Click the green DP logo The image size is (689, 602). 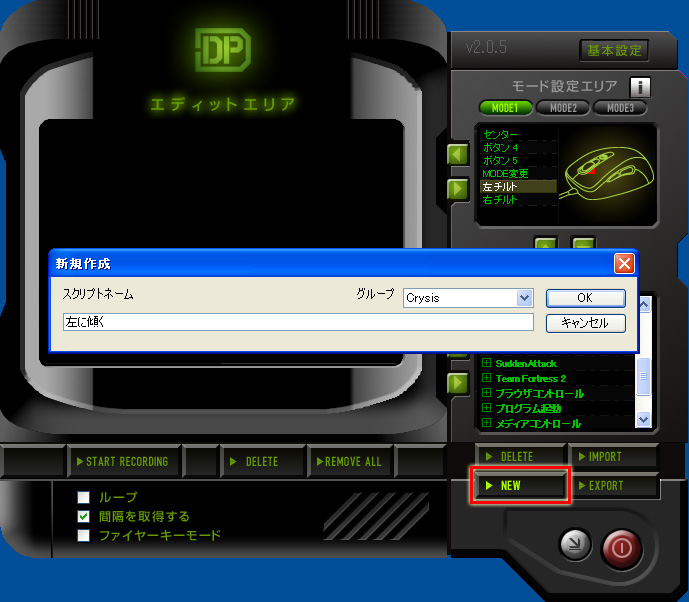(222, 52)
